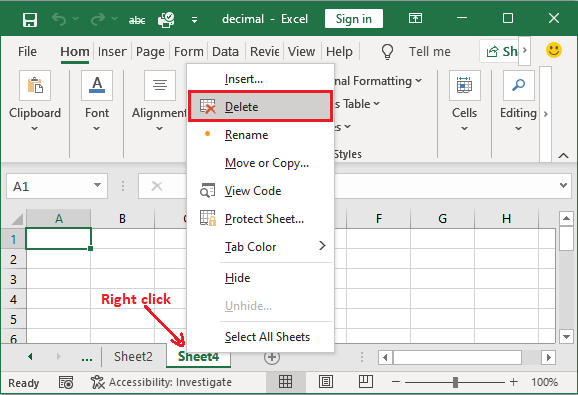This screenshot has width=578, height=395.
Task: Open the Name Box dropdown arrow
Action: coord(97,185)
